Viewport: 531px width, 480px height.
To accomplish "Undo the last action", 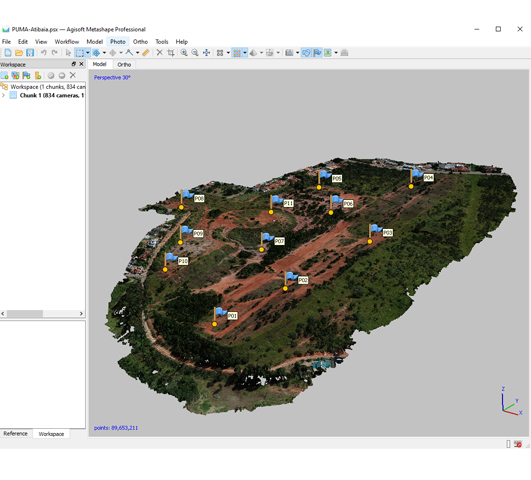I will [x=43, y=53].
